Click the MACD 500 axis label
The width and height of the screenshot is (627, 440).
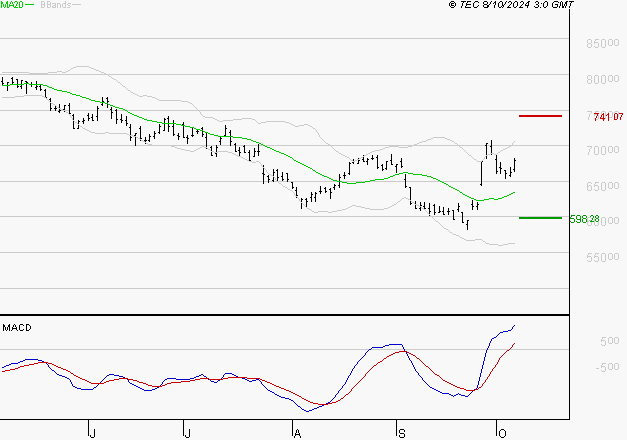(610, 341)
